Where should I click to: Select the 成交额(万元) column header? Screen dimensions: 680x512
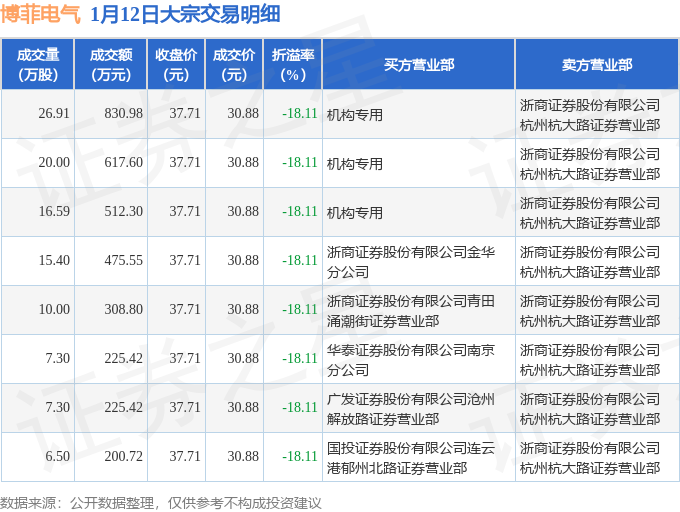point(111,65)
